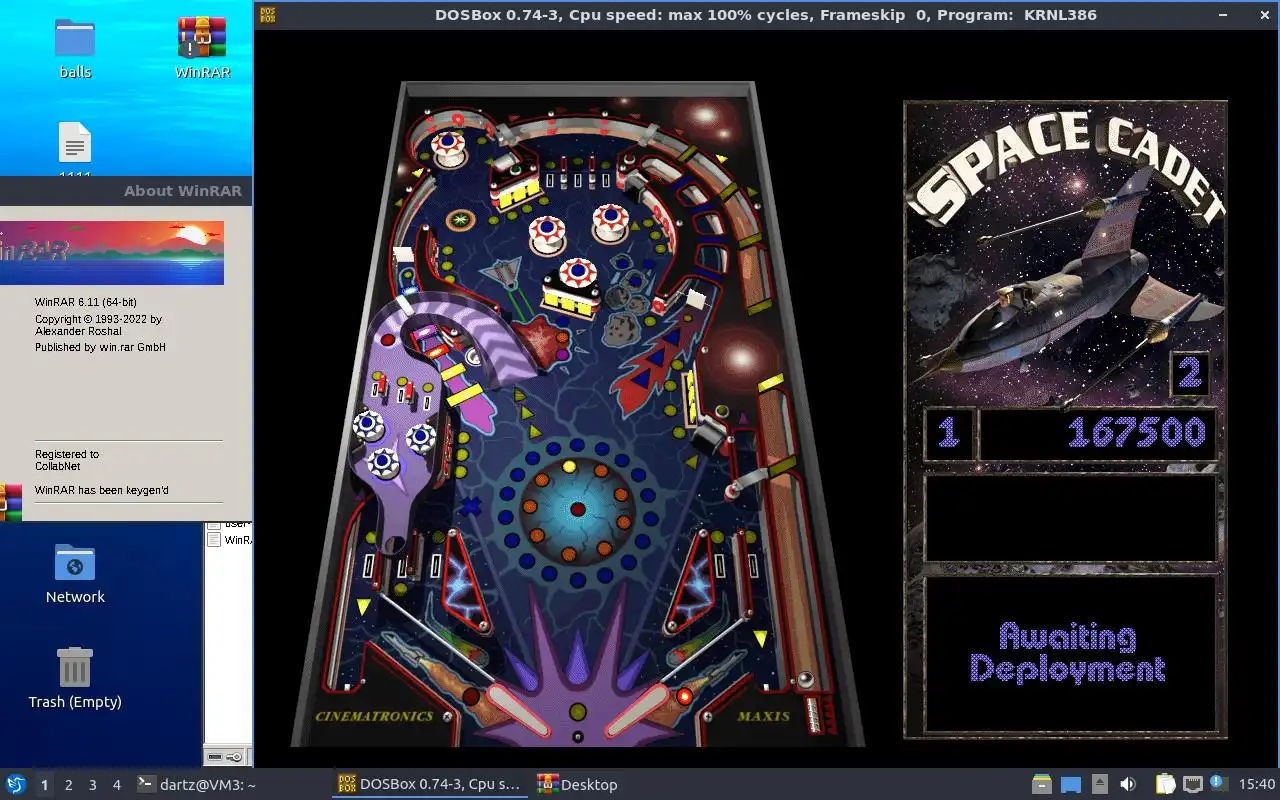Image resolution: width=1280 pixels, height=800 pixels.
Task: Click the blue square tray icon
Action: click(1071, 785)
